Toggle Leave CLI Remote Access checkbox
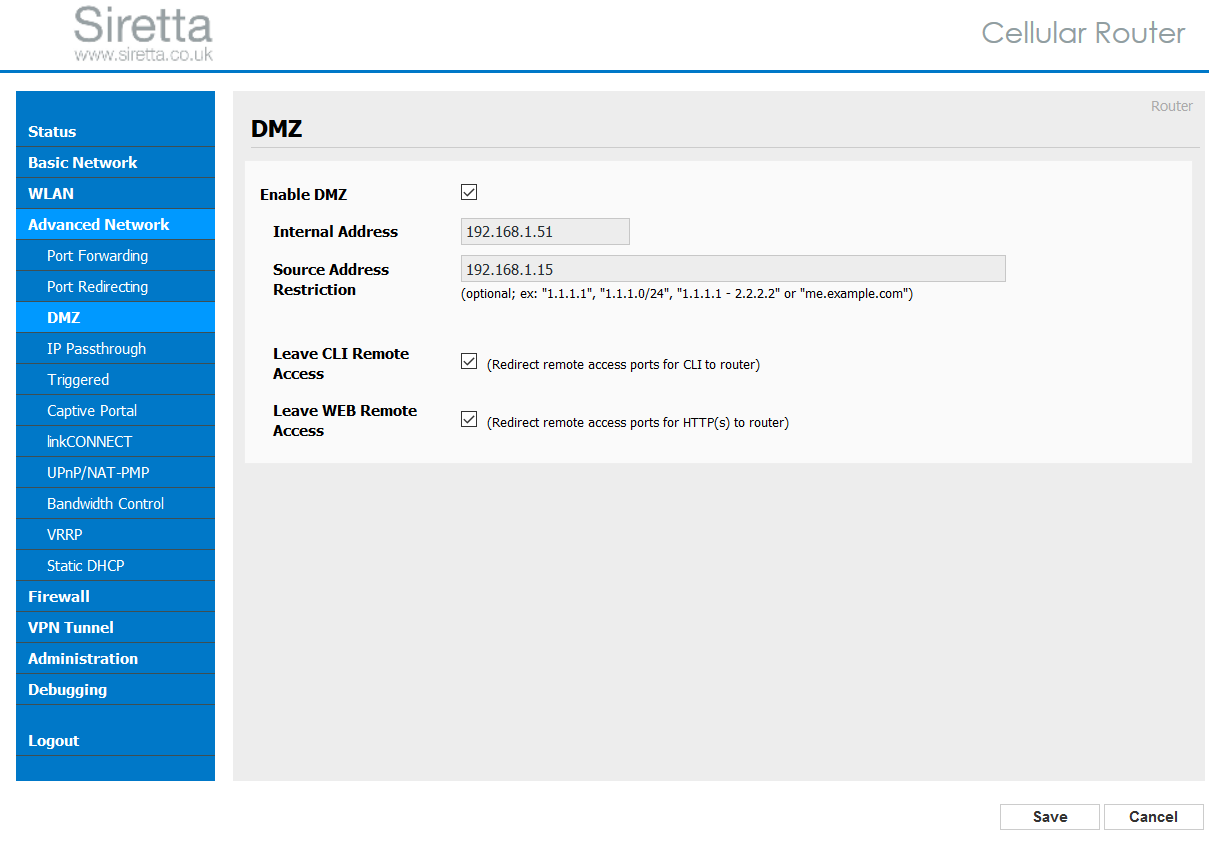The image size is (1209, 846). [469, 362]
